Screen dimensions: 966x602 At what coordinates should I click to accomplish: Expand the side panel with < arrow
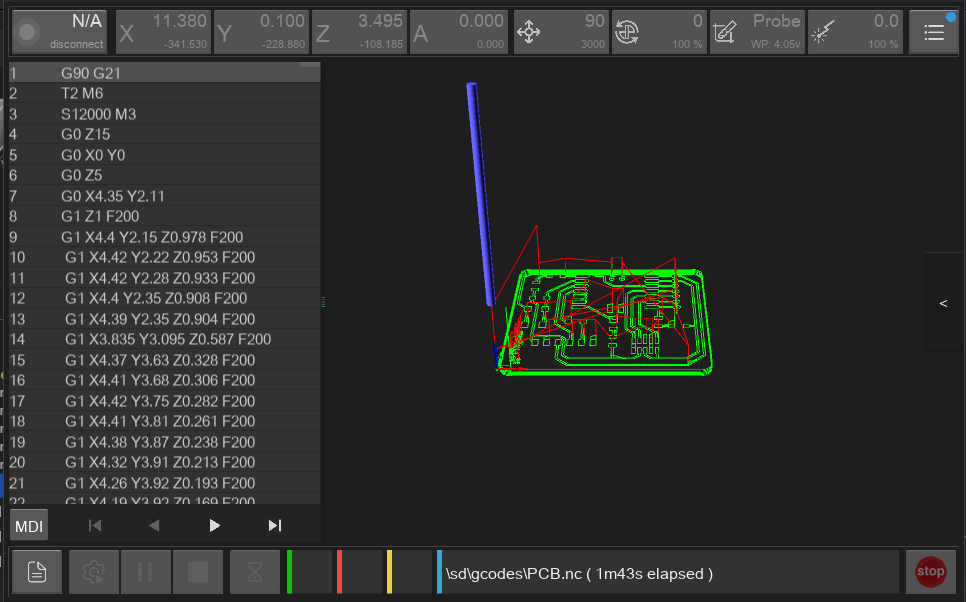coord(943,303)
